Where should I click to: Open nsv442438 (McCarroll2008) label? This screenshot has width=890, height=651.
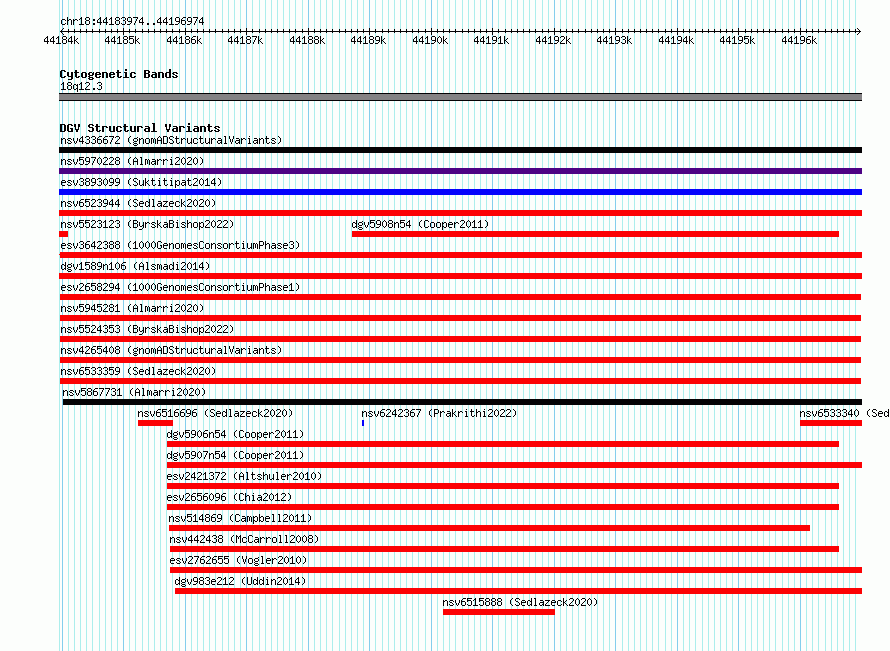point(244,539)
